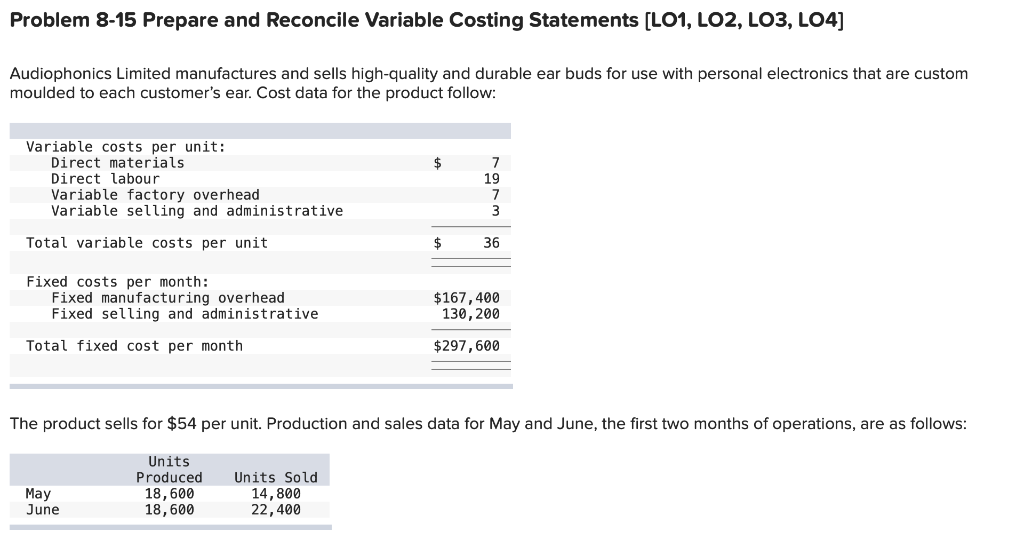
Task: Click the 'Total variable costs per unit' label
Action: pyautogui.click(x=147, y=243)
